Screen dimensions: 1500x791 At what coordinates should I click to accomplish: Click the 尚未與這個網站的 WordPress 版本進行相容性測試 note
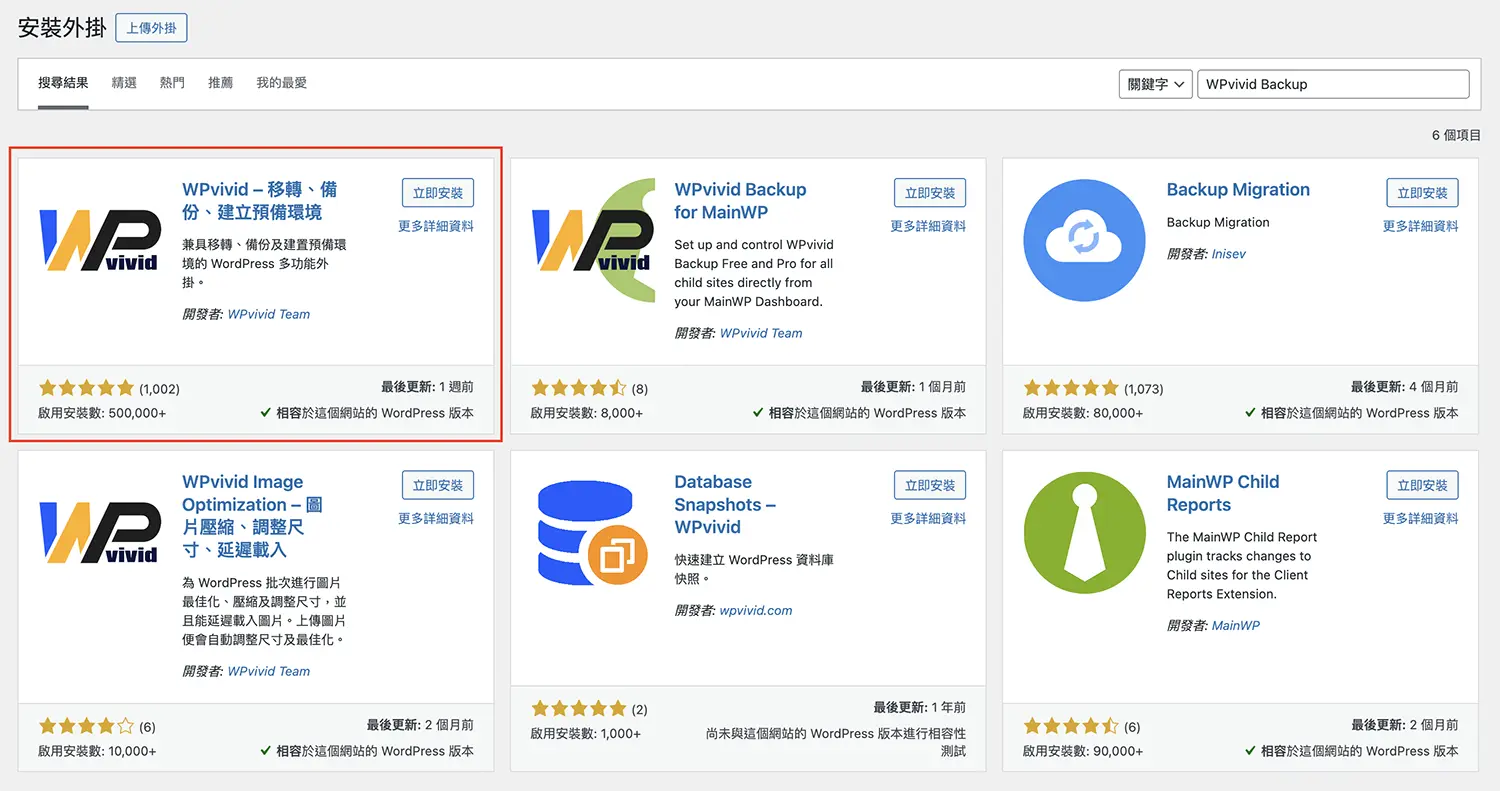(x=836, y=742)
